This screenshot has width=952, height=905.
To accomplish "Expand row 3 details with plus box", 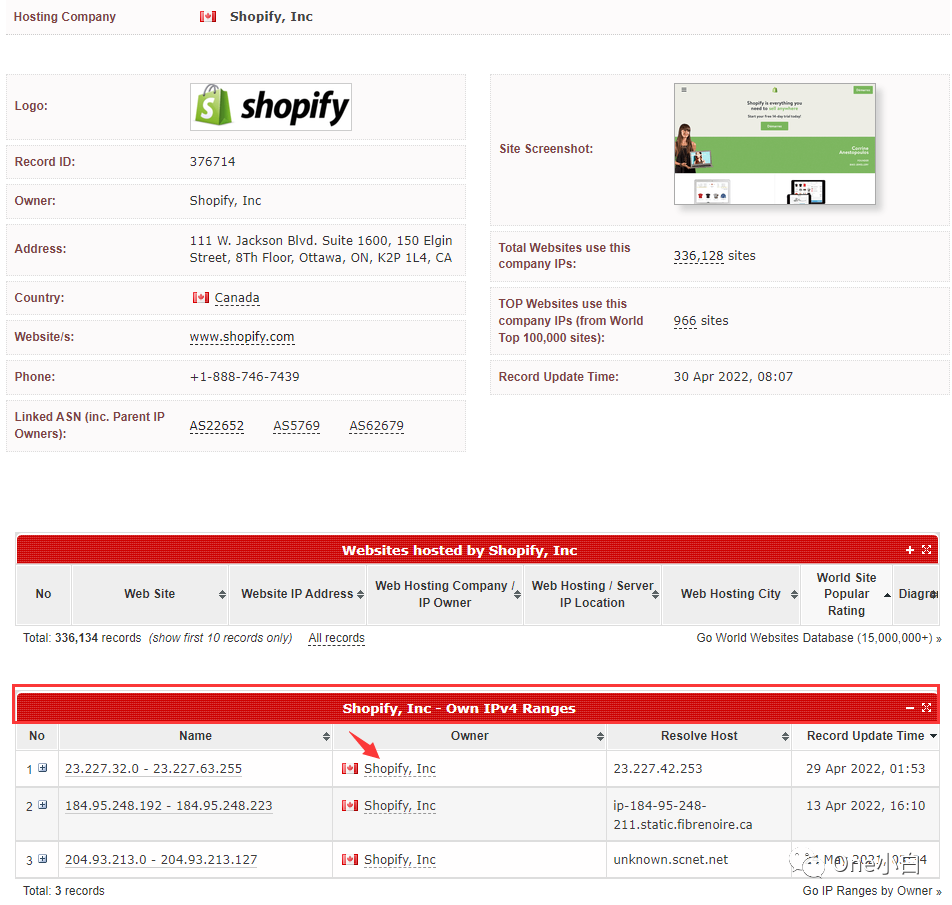I will (42, 859).
